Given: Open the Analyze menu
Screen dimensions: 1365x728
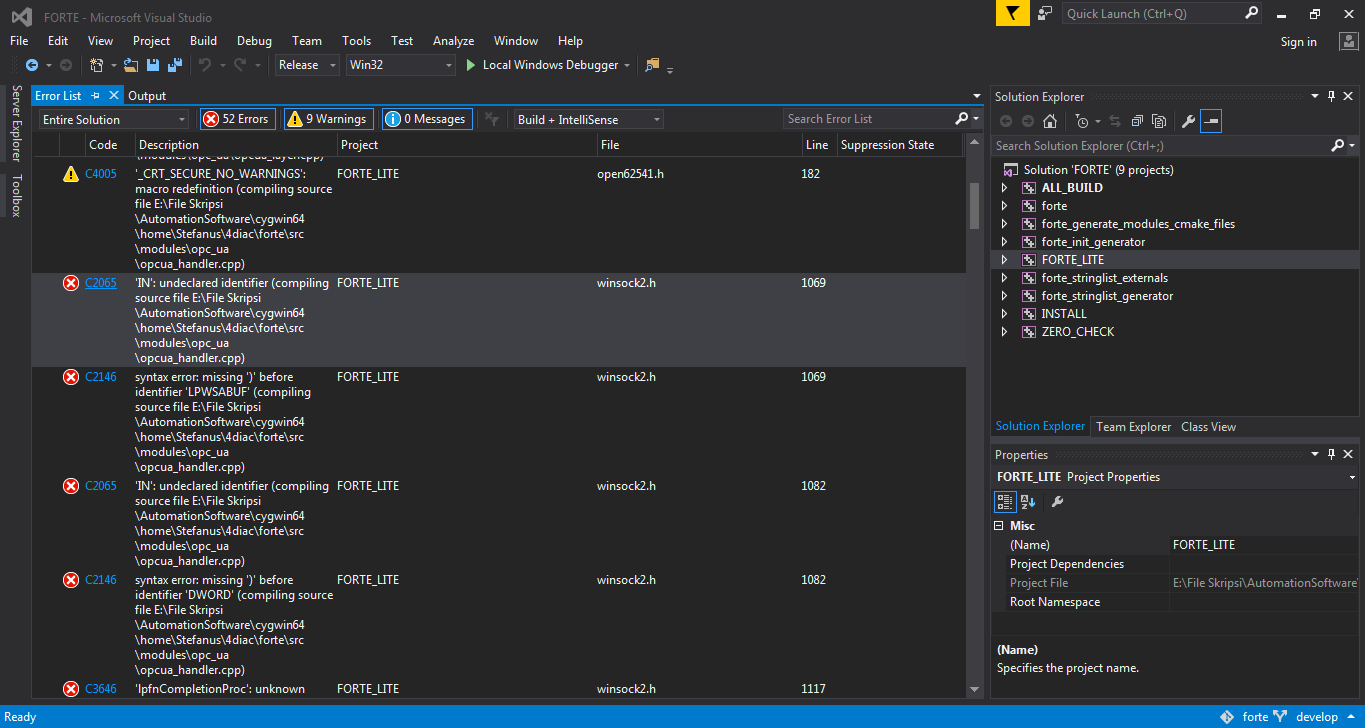Looking at the screenshot, I should [x=453, y=41].
